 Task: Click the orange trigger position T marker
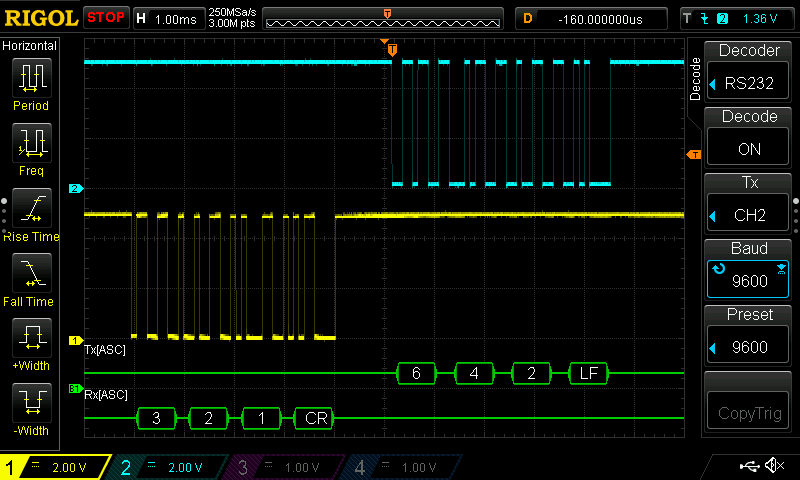tap(392, 50)
